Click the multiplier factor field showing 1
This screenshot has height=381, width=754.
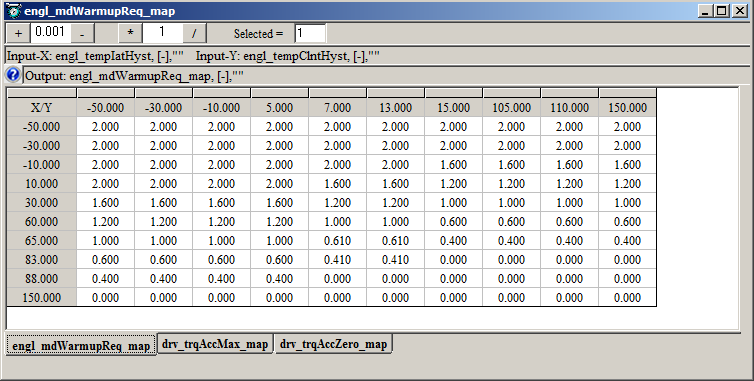tap(162, 33)
